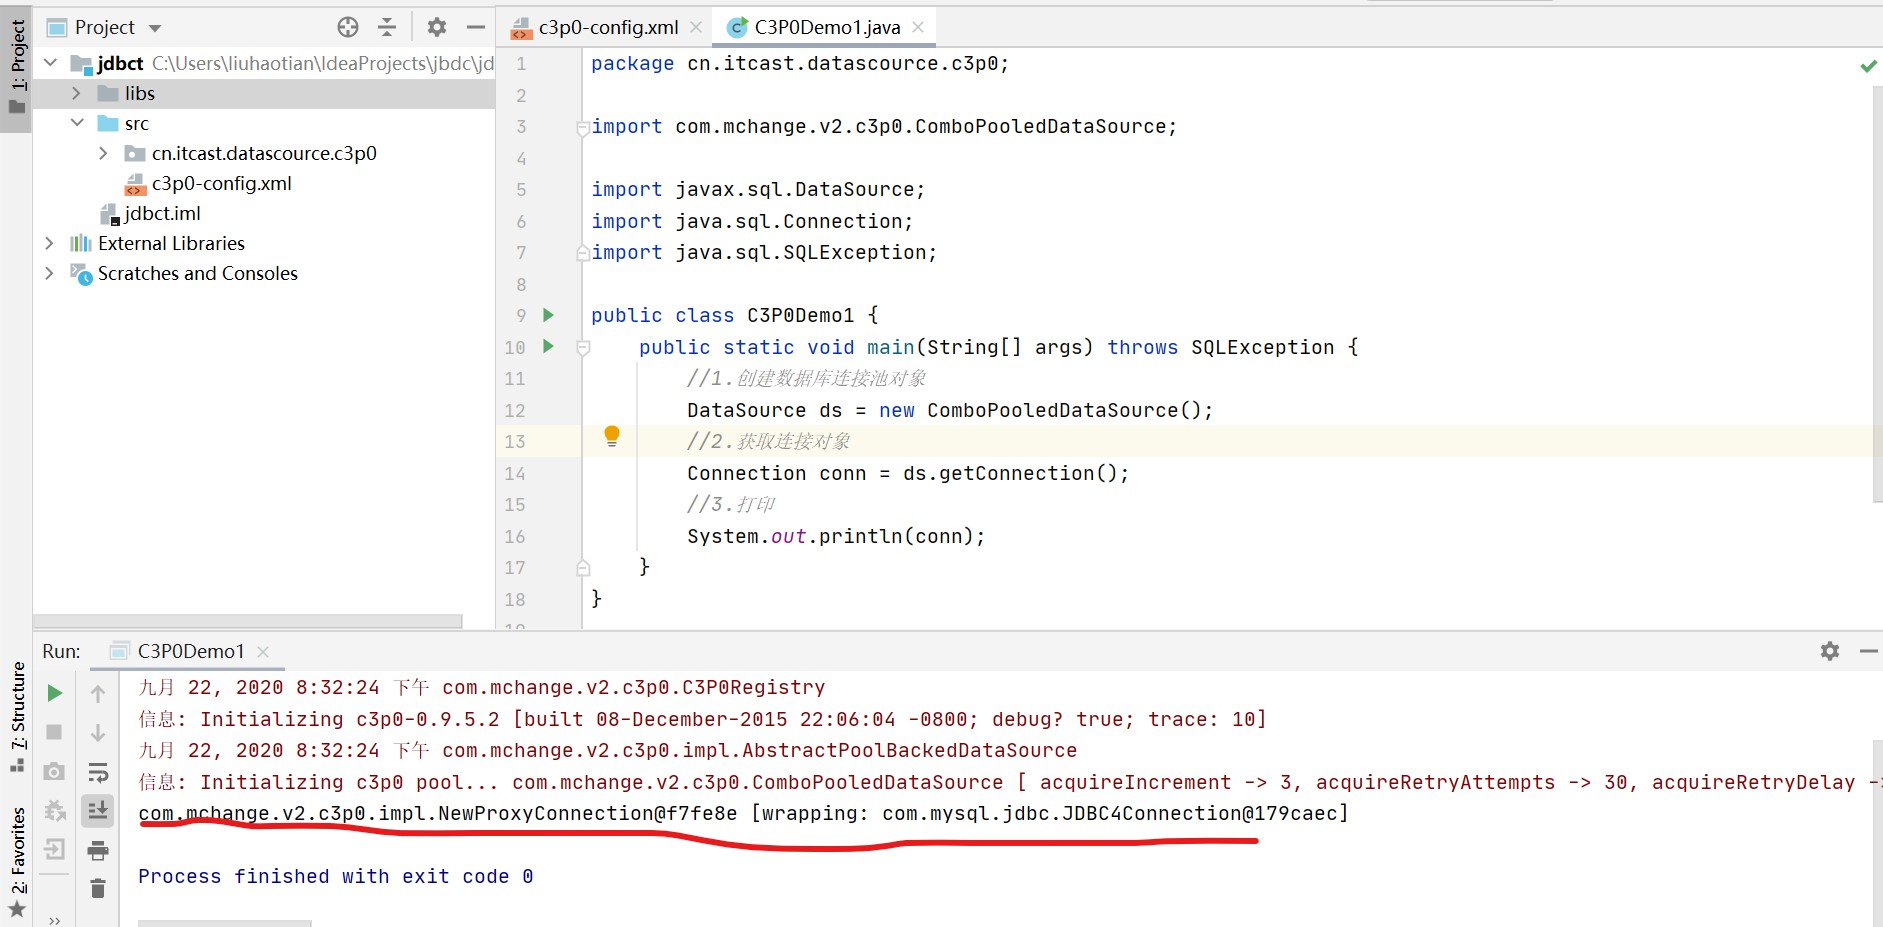
Task: Select External Libraries in project tree
Action: click(x=171, y=243)
